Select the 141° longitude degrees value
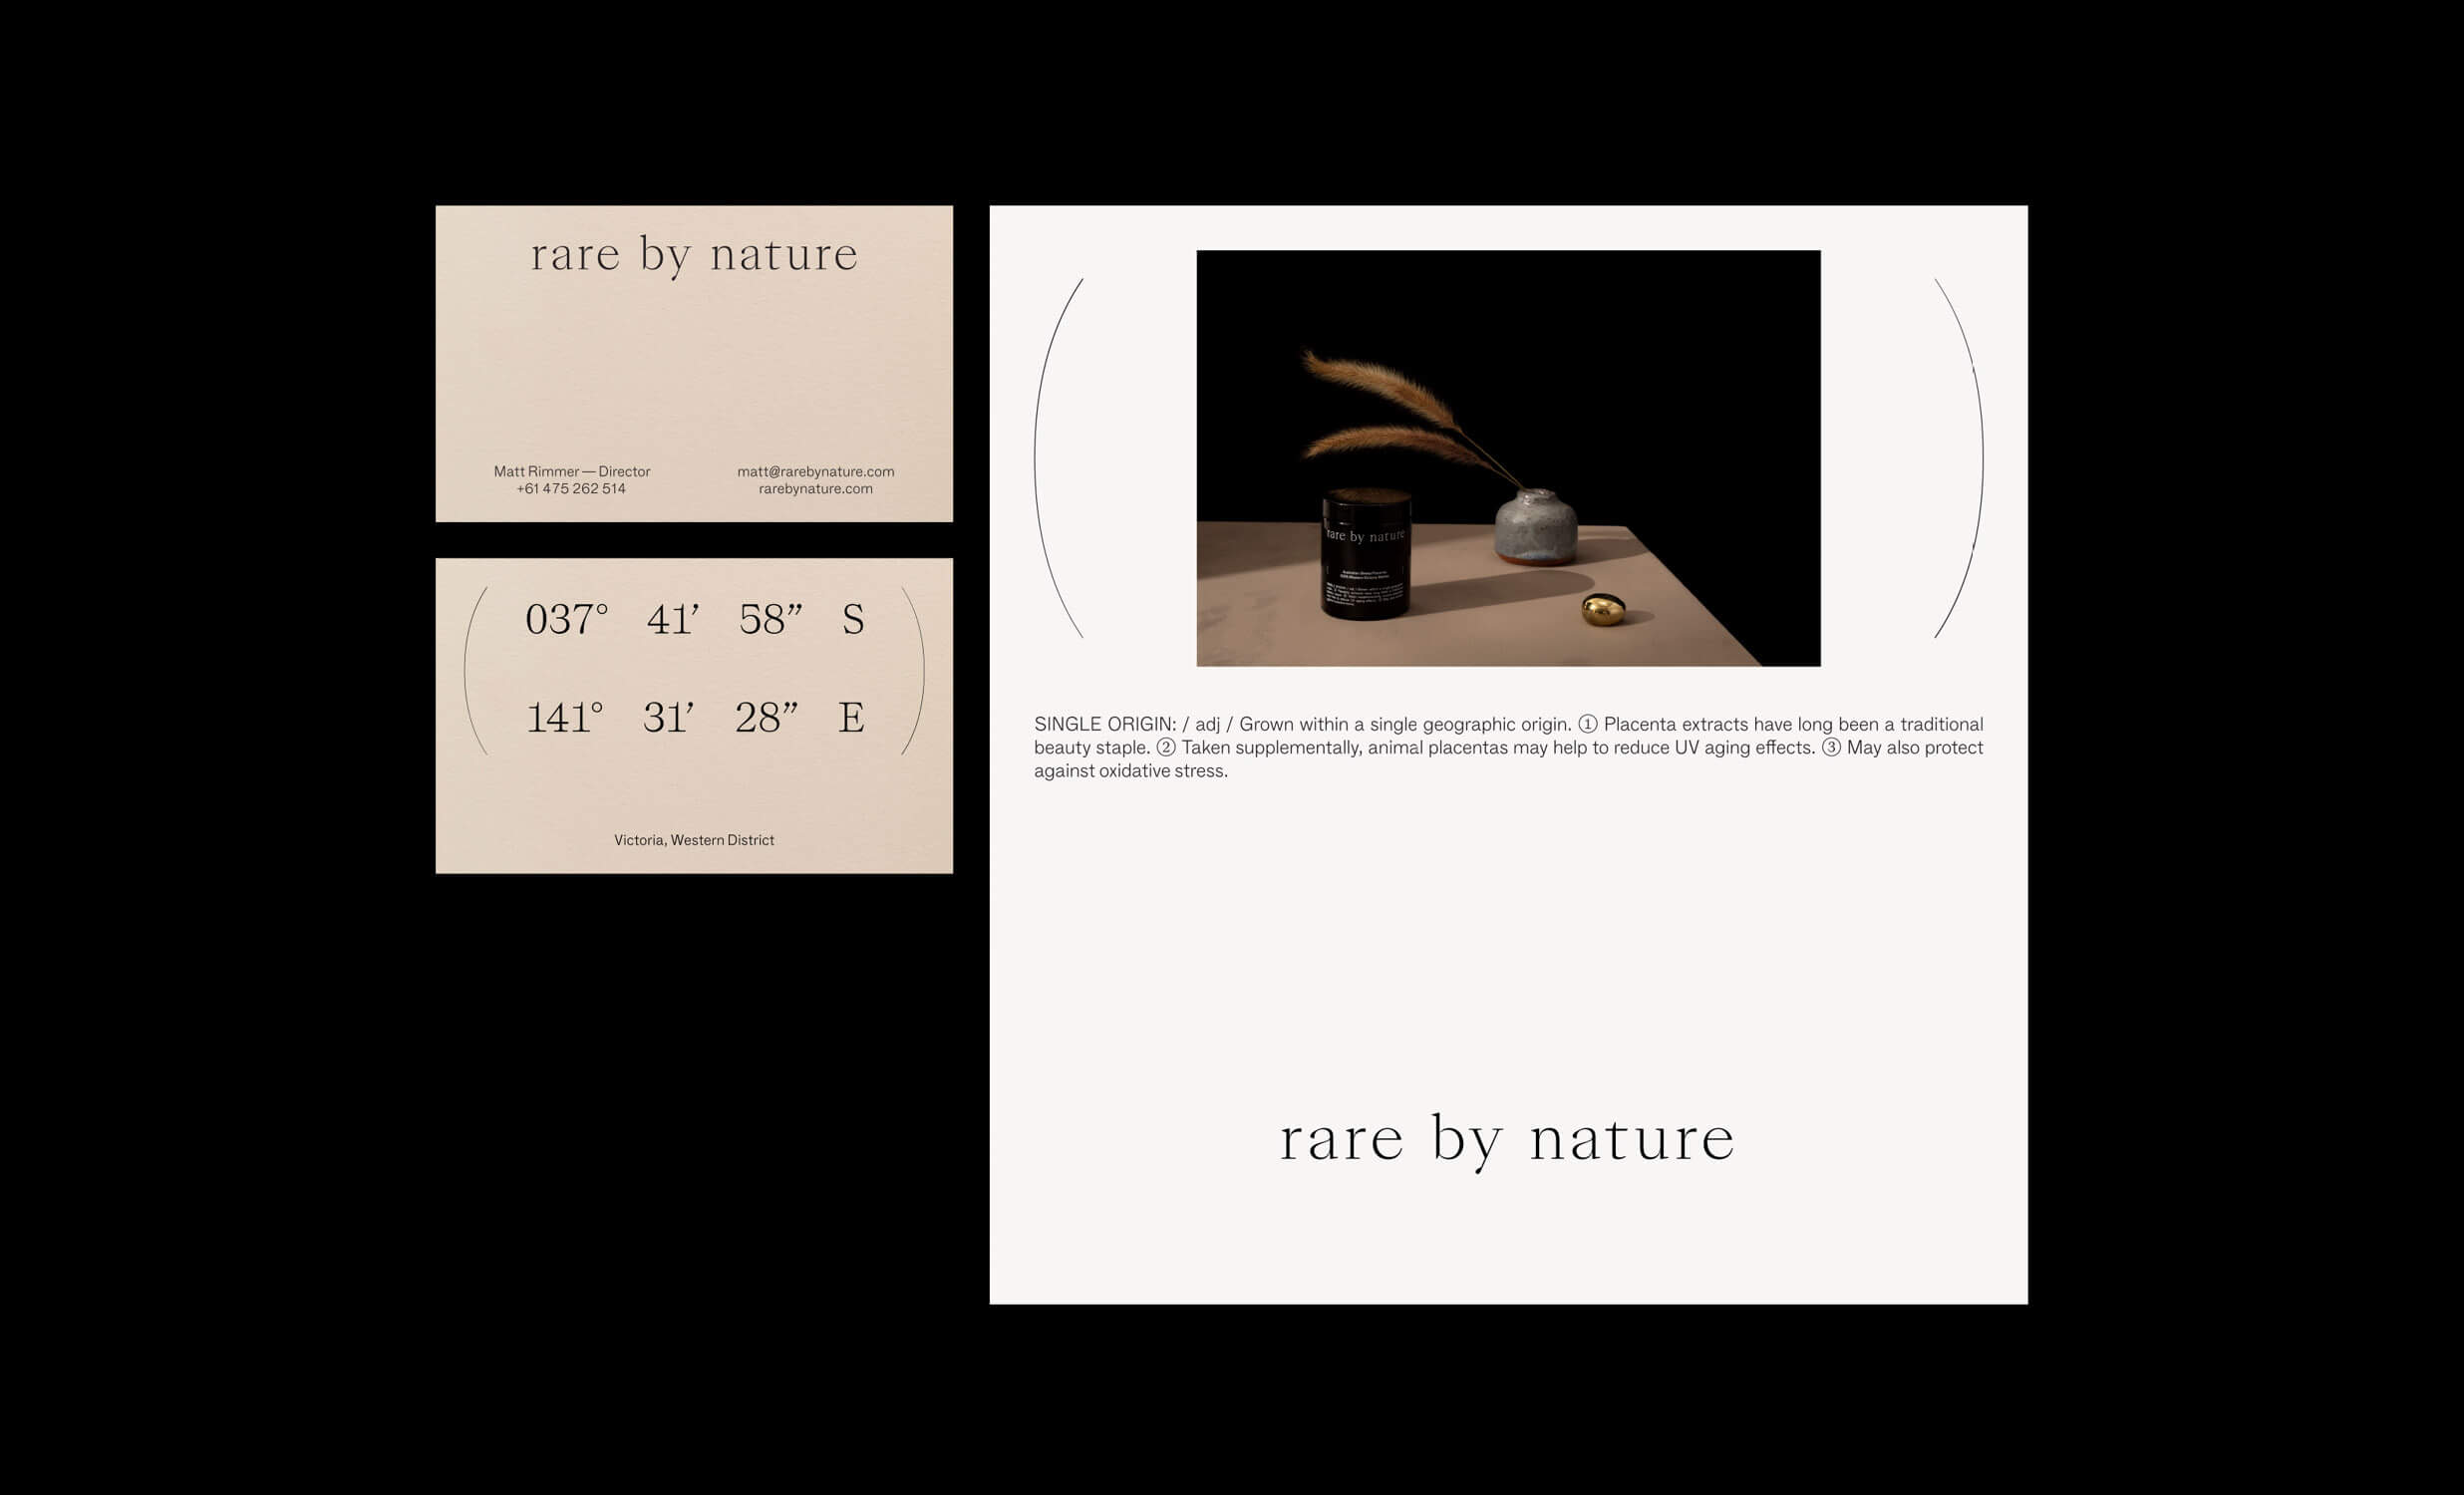 point(565,718)
